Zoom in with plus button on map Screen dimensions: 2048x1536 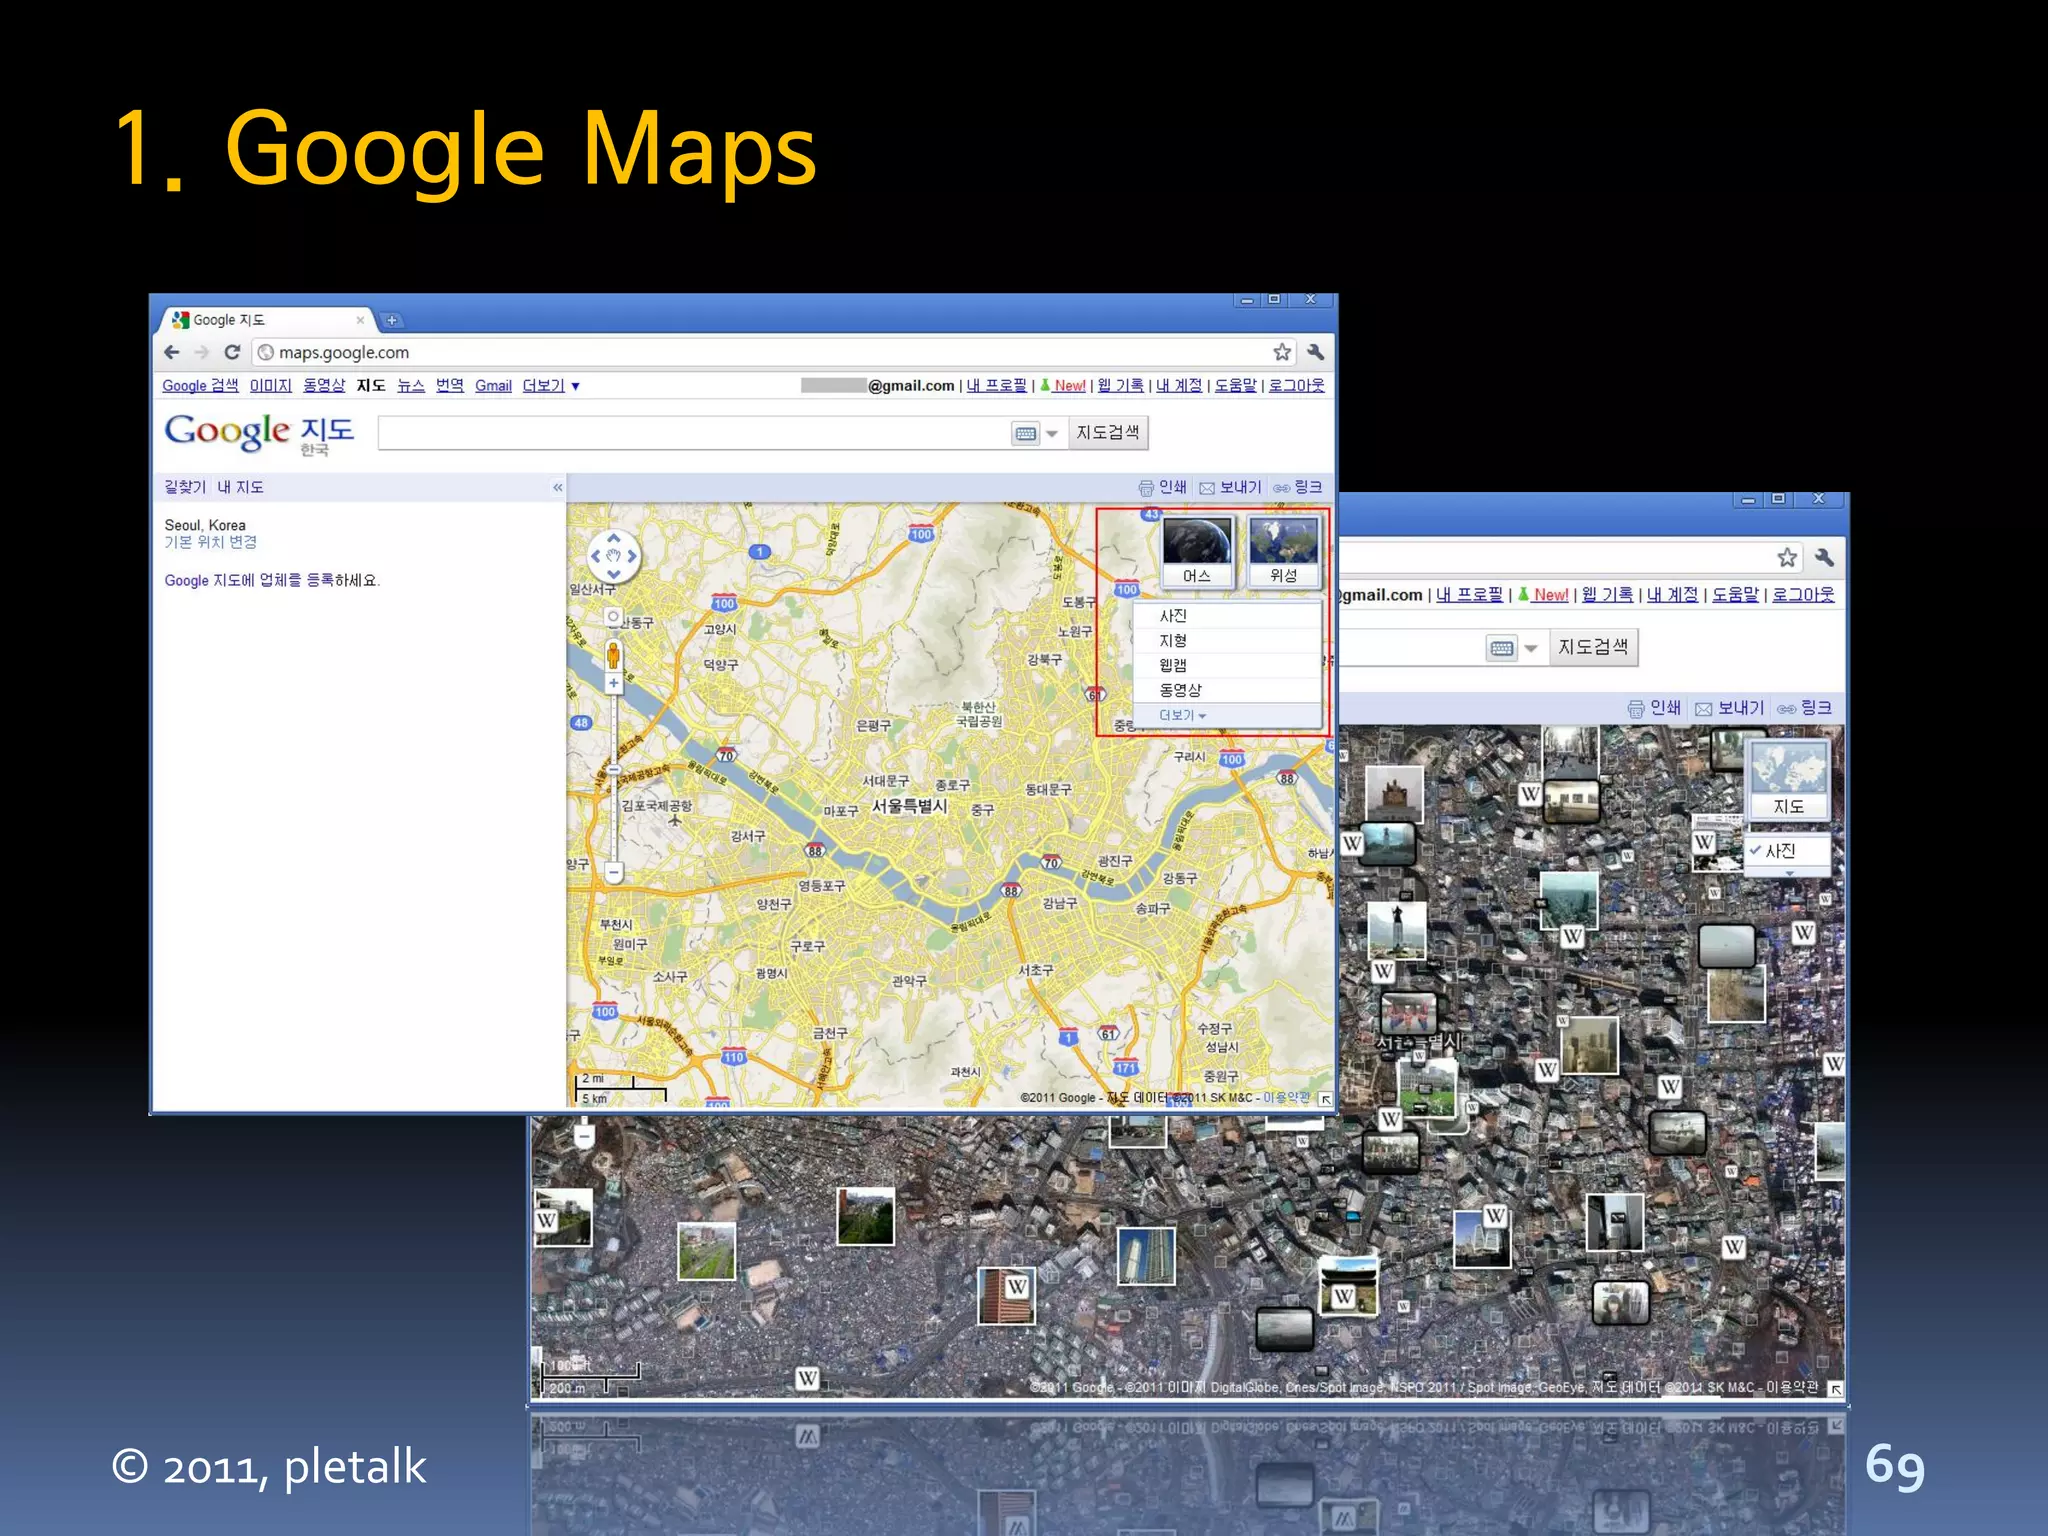pyautogui.click(x=613, y=684)
